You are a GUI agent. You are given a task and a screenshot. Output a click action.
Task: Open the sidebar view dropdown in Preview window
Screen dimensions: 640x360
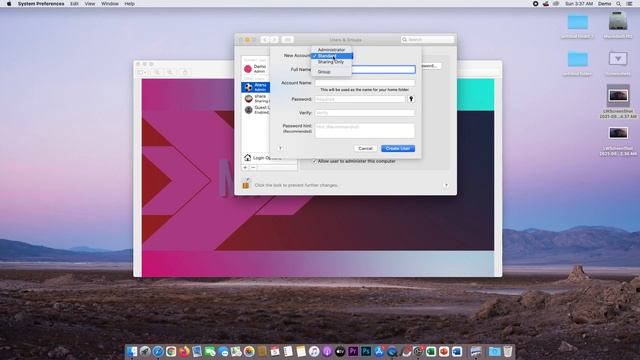coord(142,72)
